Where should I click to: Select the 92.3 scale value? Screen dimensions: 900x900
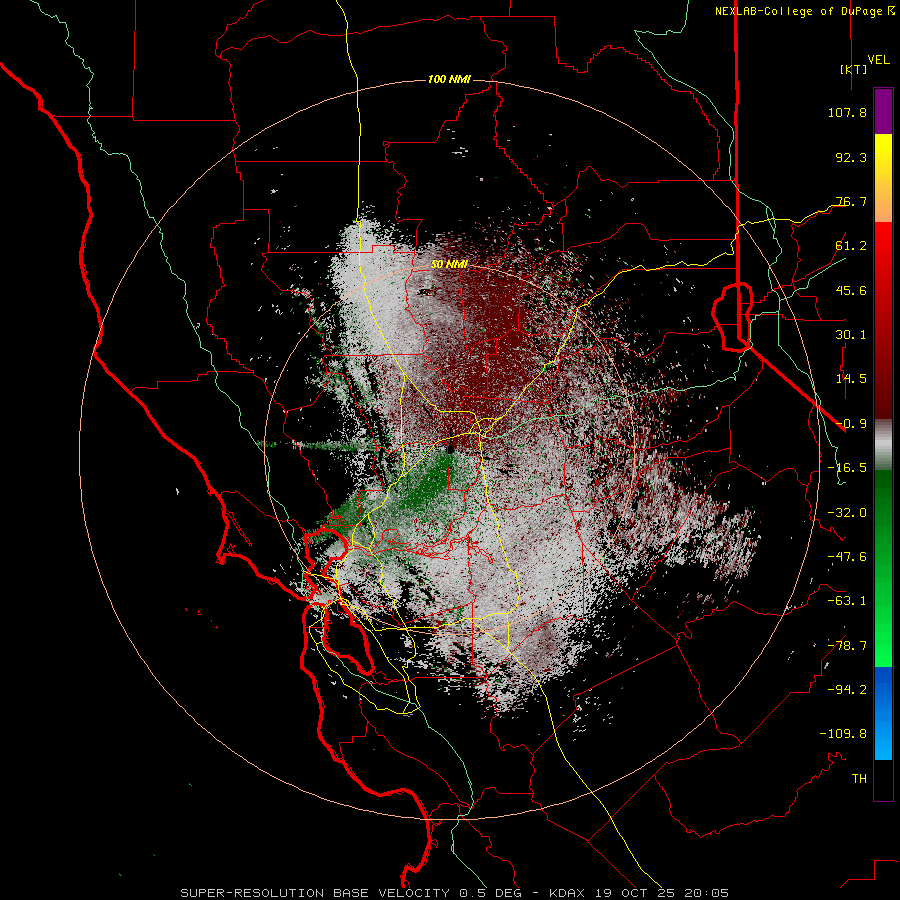[x=851, y=157]
